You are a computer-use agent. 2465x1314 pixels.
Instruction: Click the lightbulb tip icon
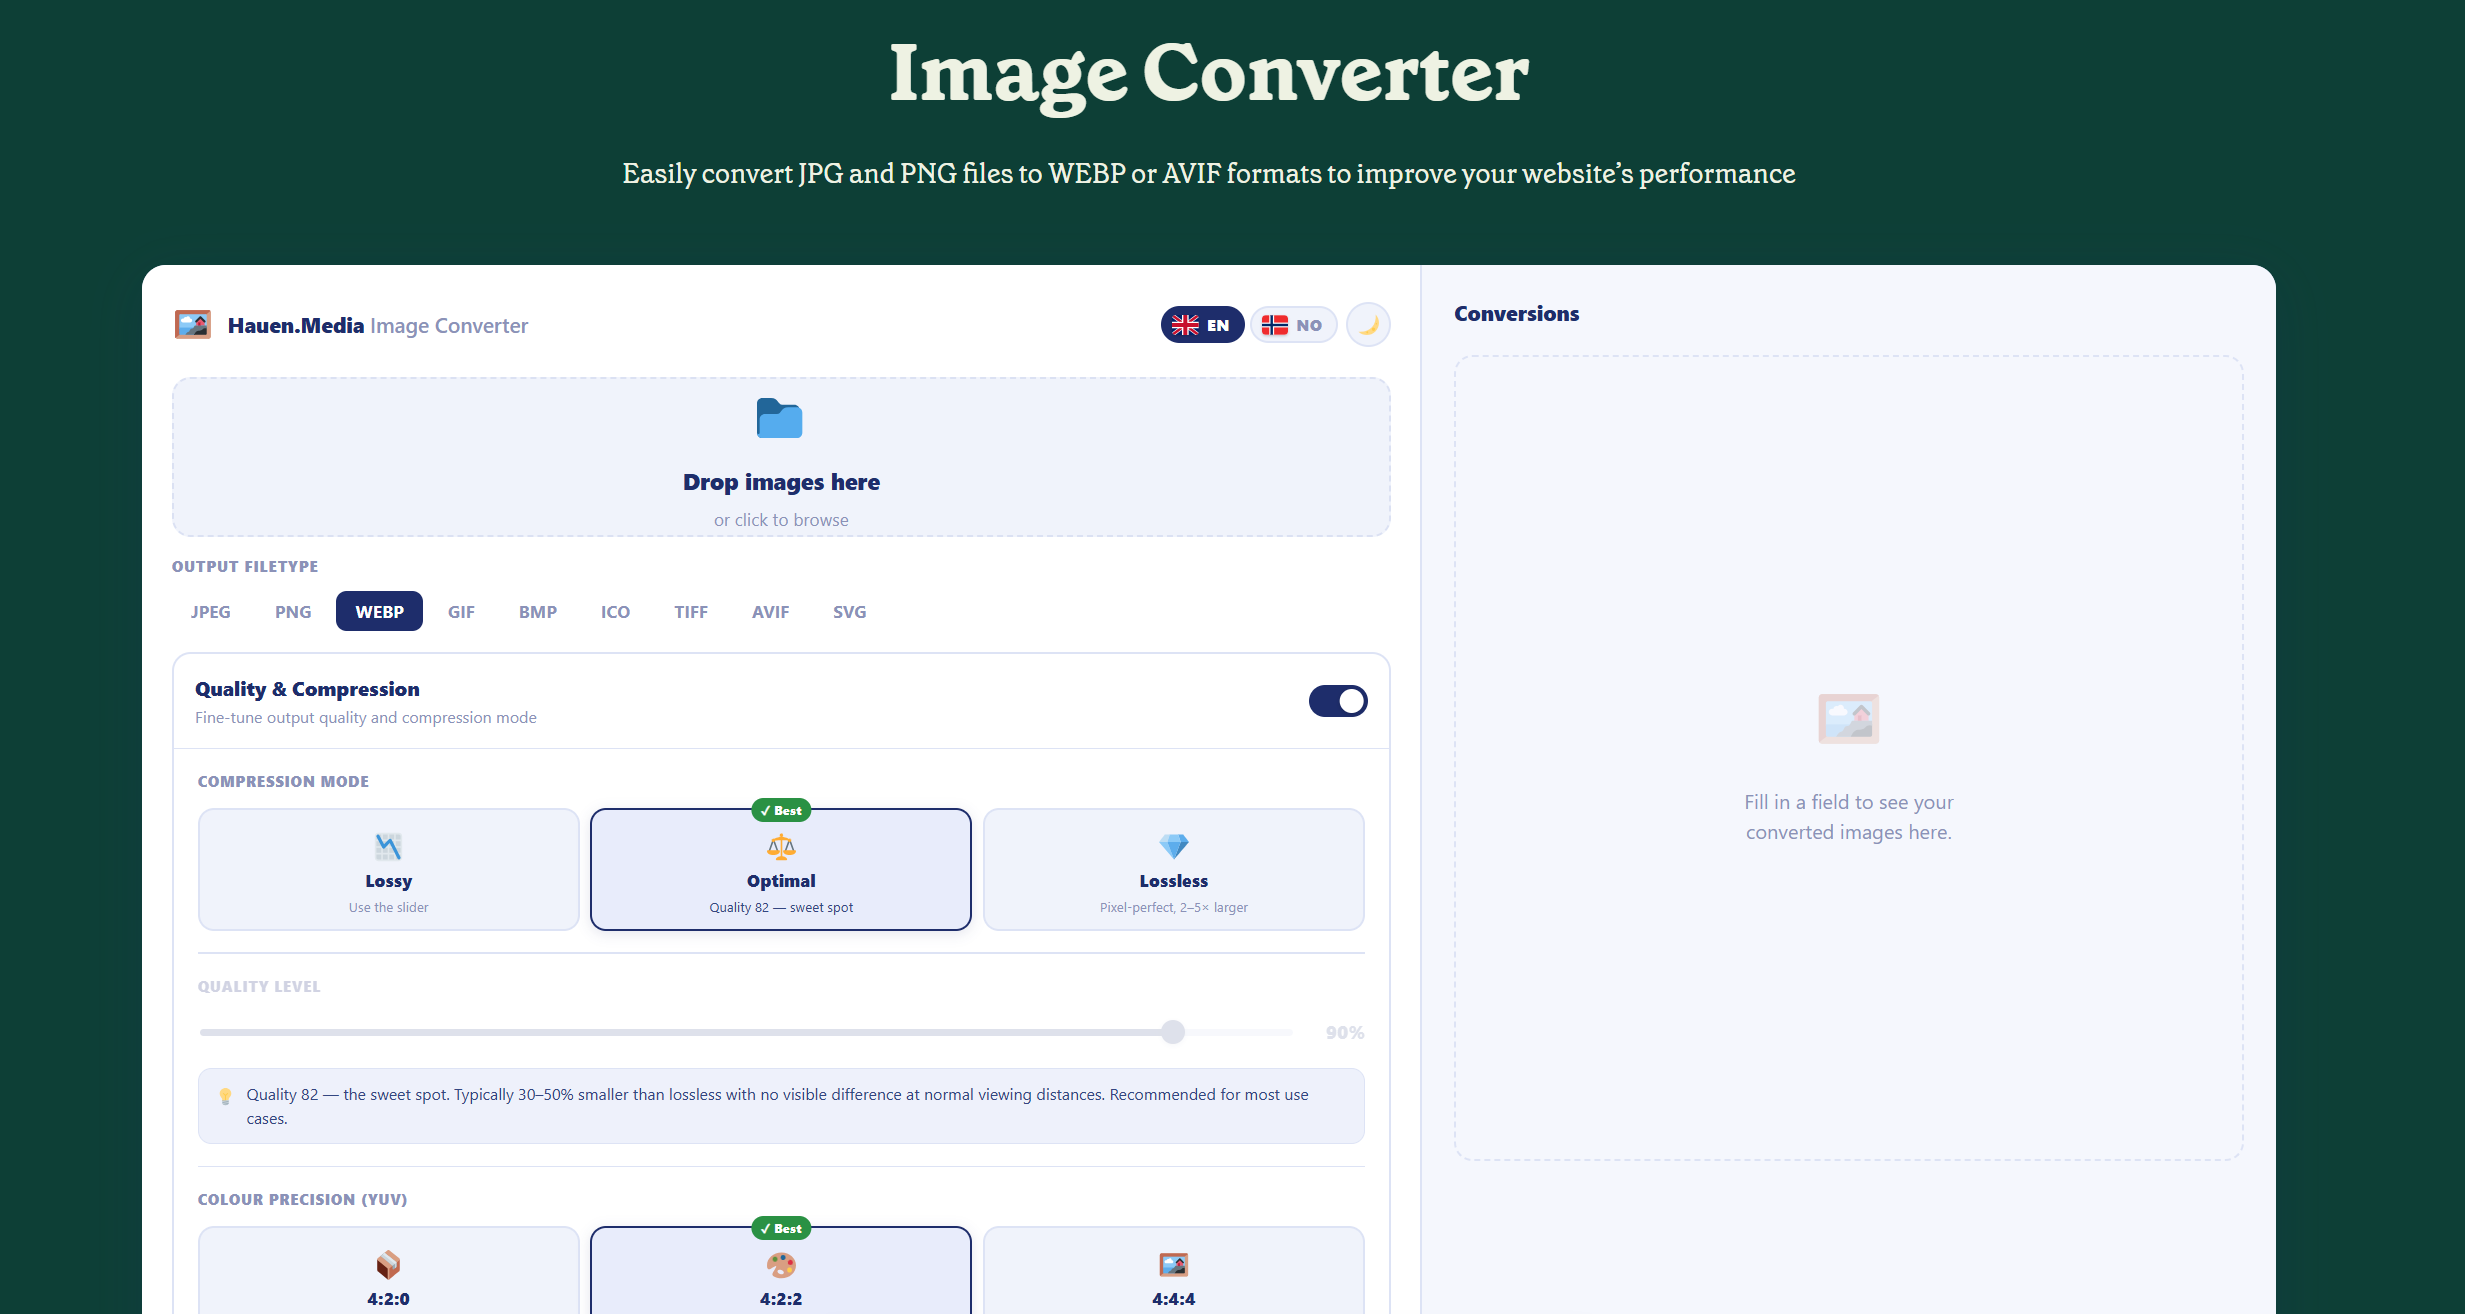tap(225, 1096)
